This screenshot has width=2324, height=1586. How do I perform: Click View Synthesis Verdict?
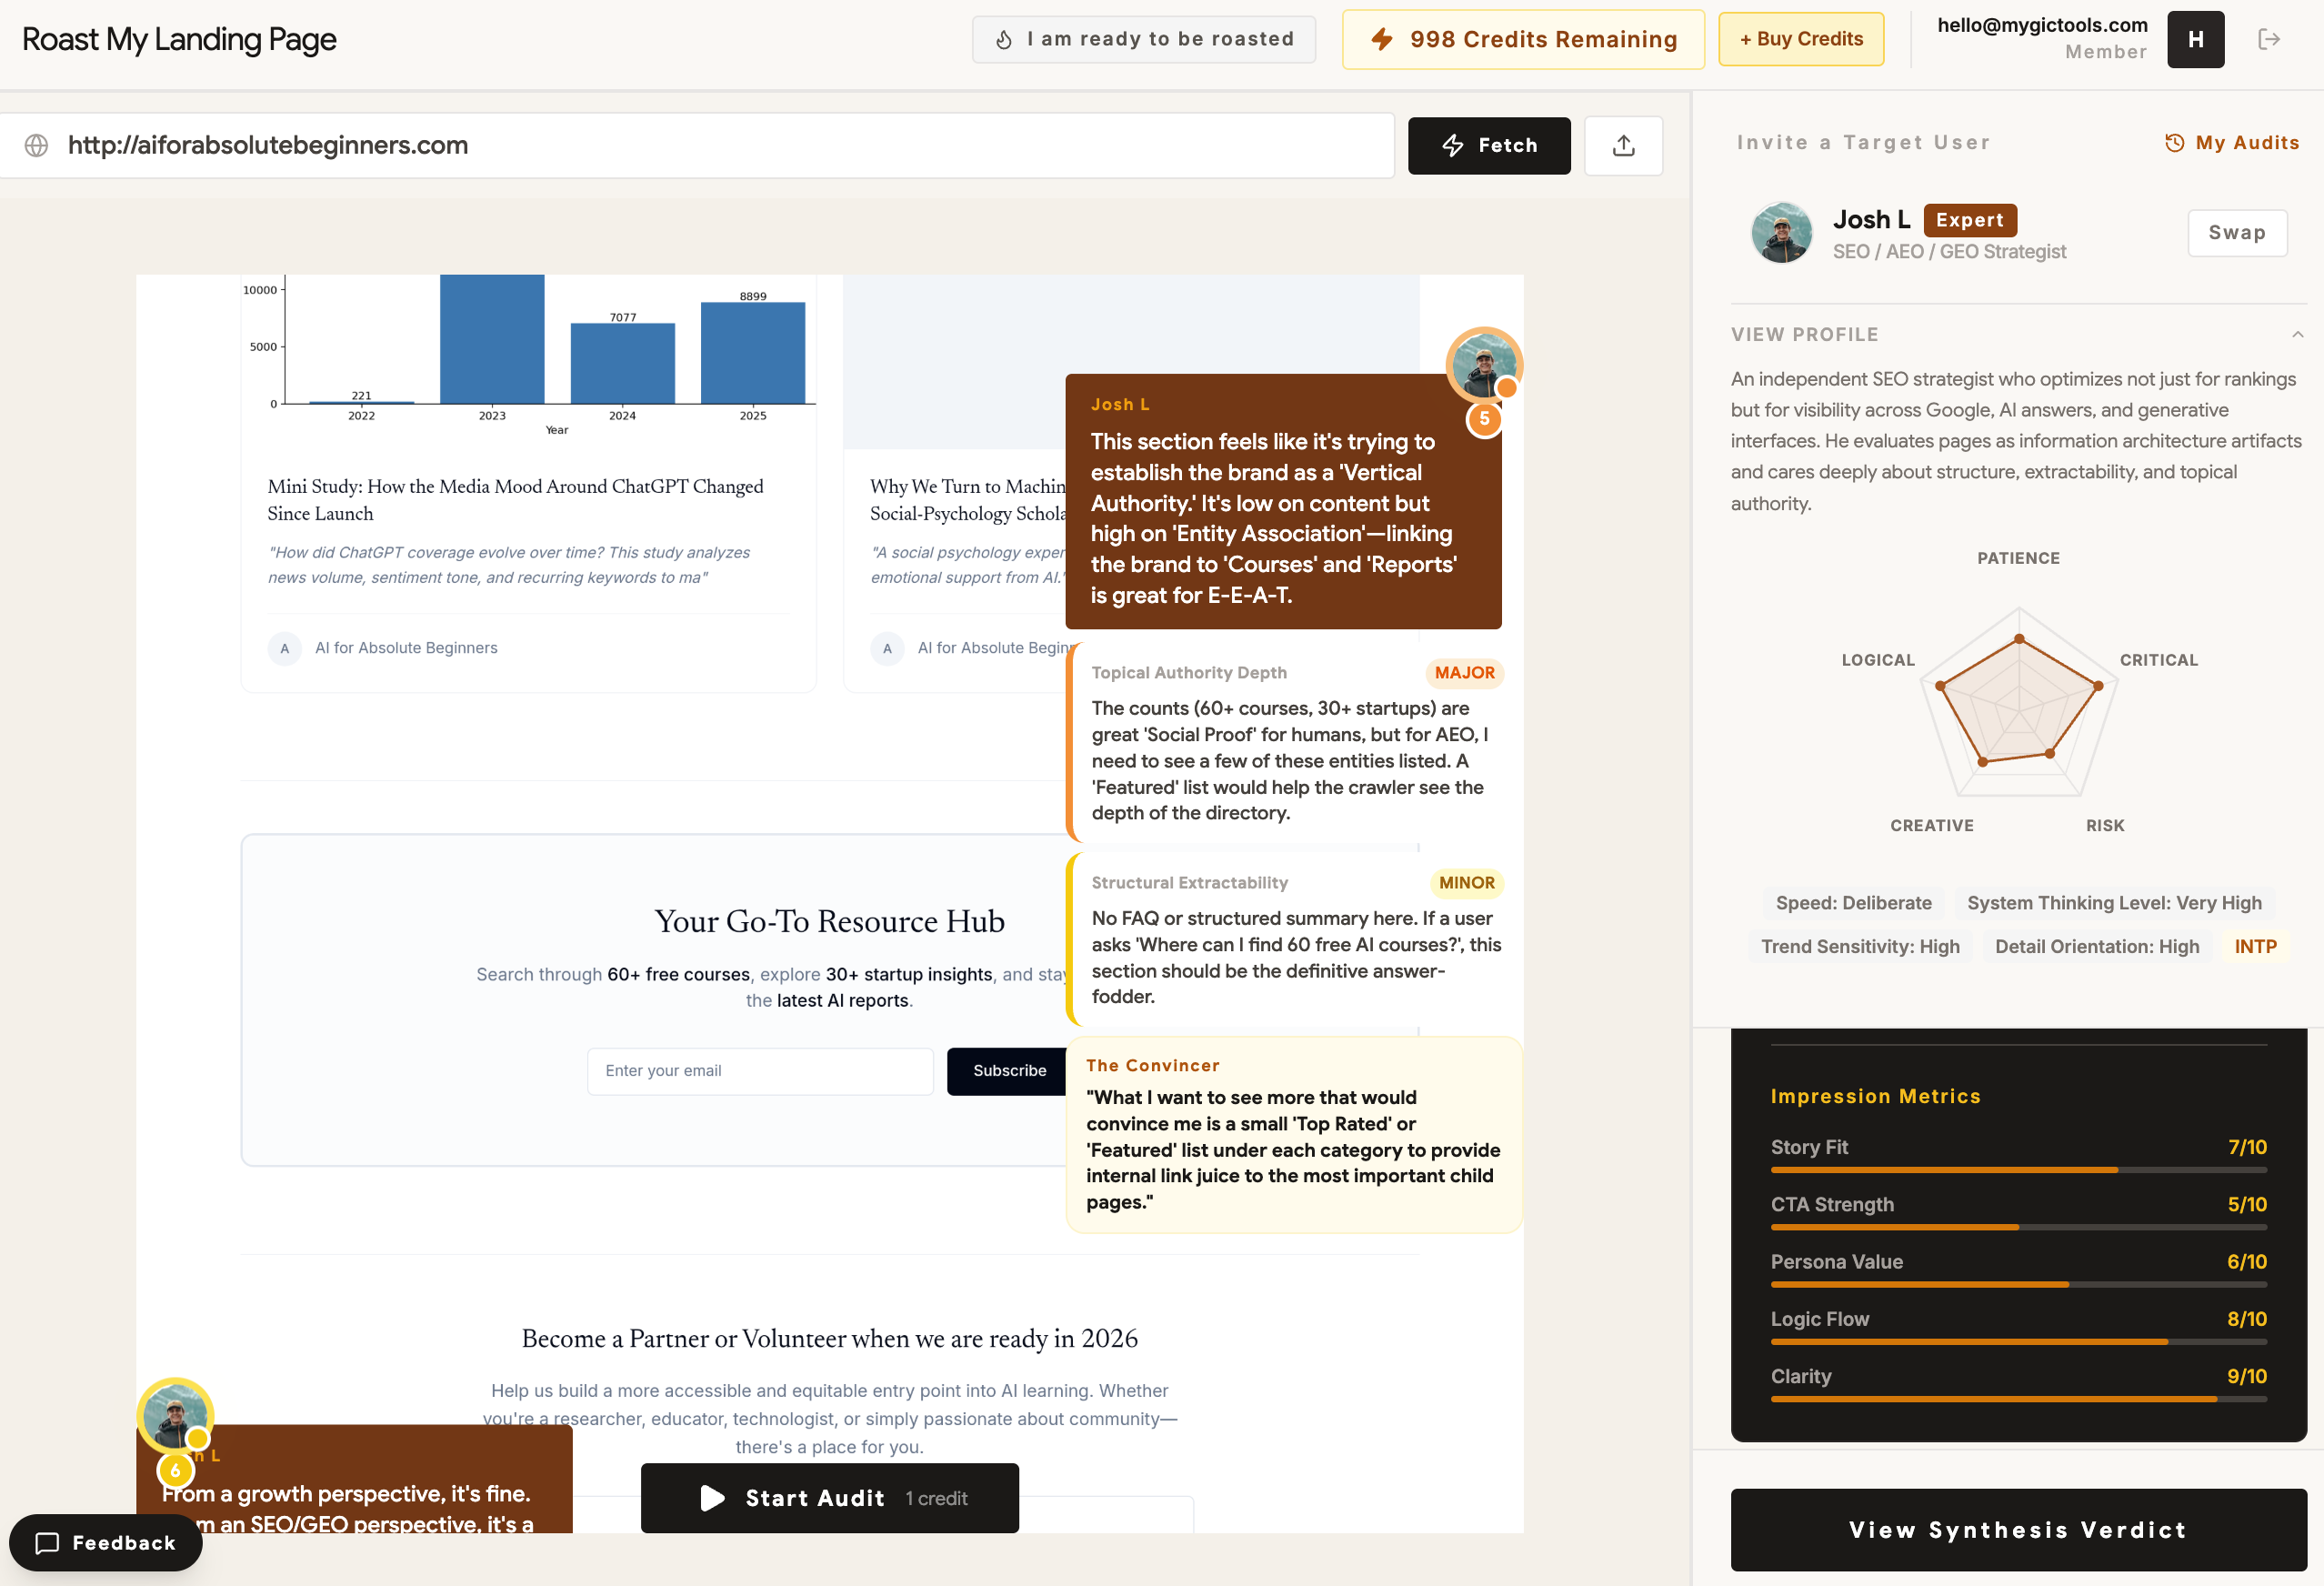pos(2017,1530)
